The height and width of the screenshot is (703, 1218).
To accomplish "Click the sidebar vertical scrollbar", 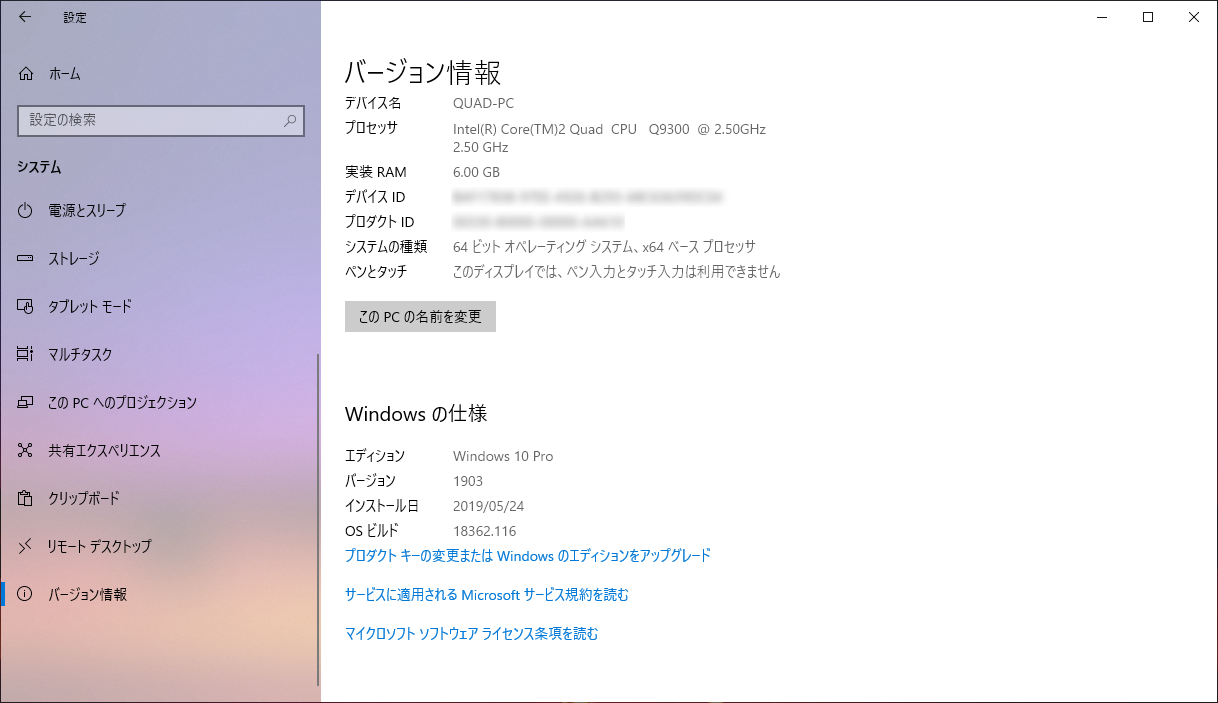I will [318, 520].
